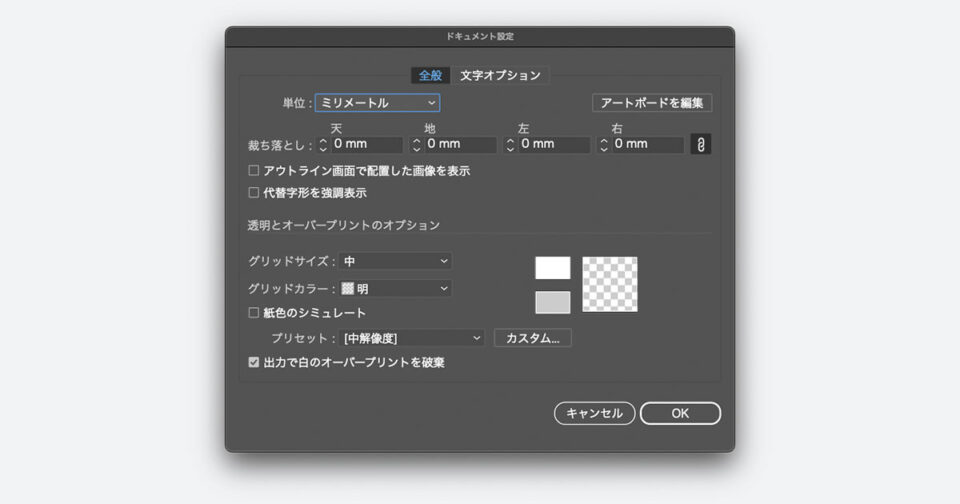The height and width of the screenshot is (504, 960).
Task: Select the 全般 tab
Action: [x=431, y=76]
